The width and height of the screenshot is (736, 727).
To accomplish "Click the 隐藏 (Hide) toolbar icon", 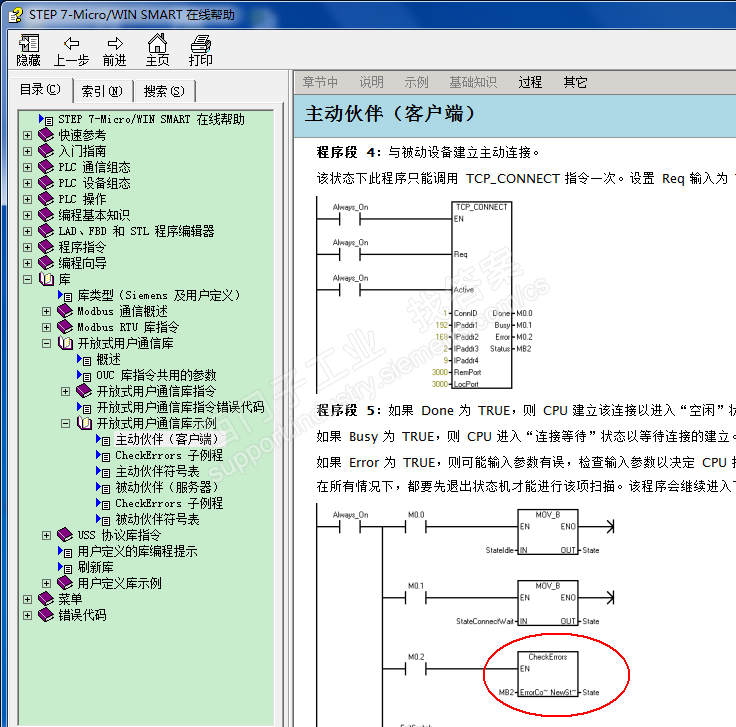I will click(29, 43).
